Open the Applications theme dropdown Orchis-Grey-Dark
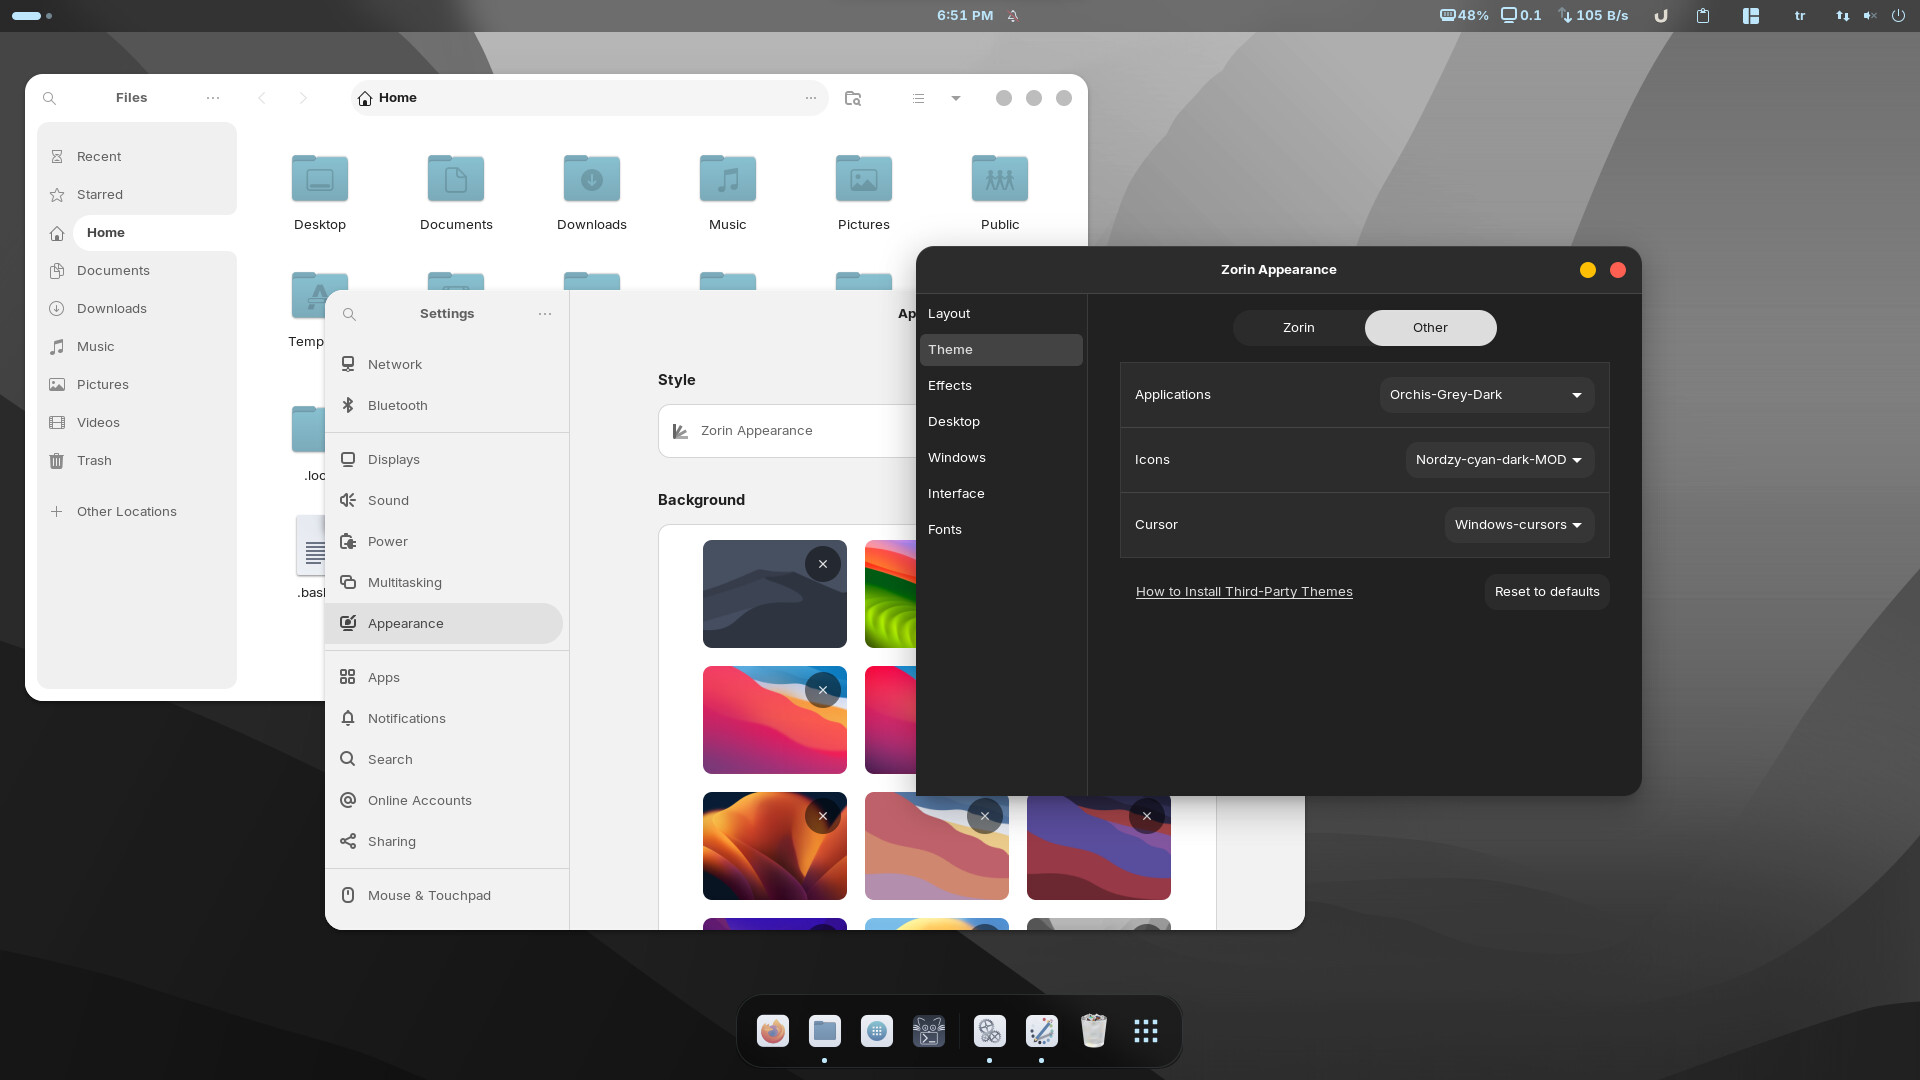1920x1080 pixels. click(x=1486, y=395)
